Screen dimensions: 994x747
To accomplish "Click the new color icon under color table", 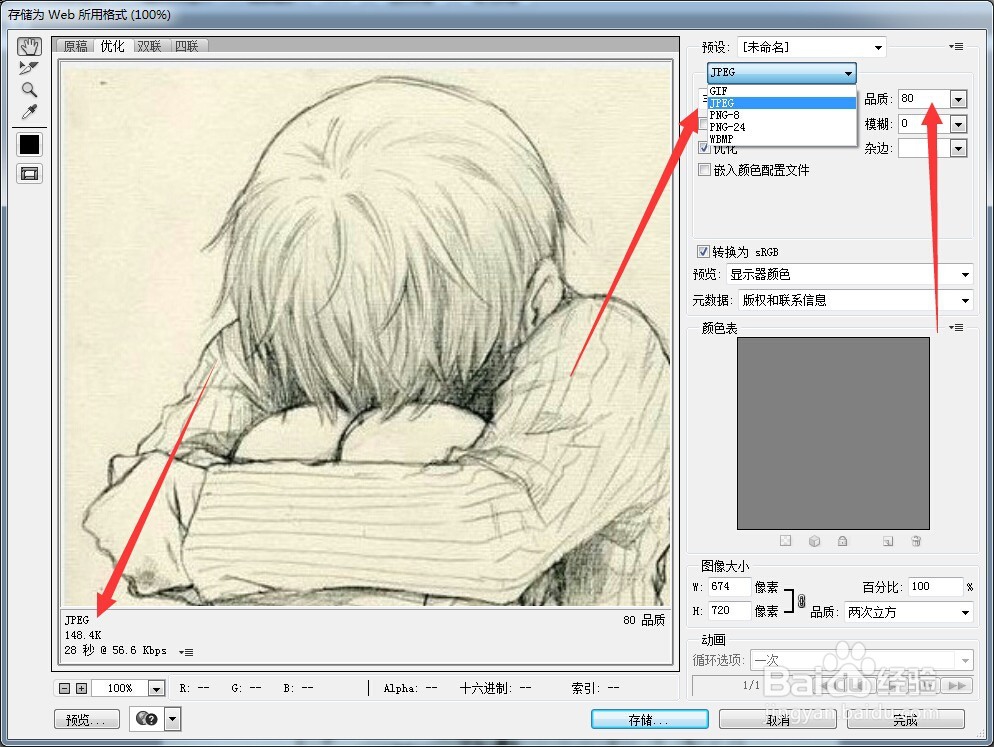I will coord(888,541).
